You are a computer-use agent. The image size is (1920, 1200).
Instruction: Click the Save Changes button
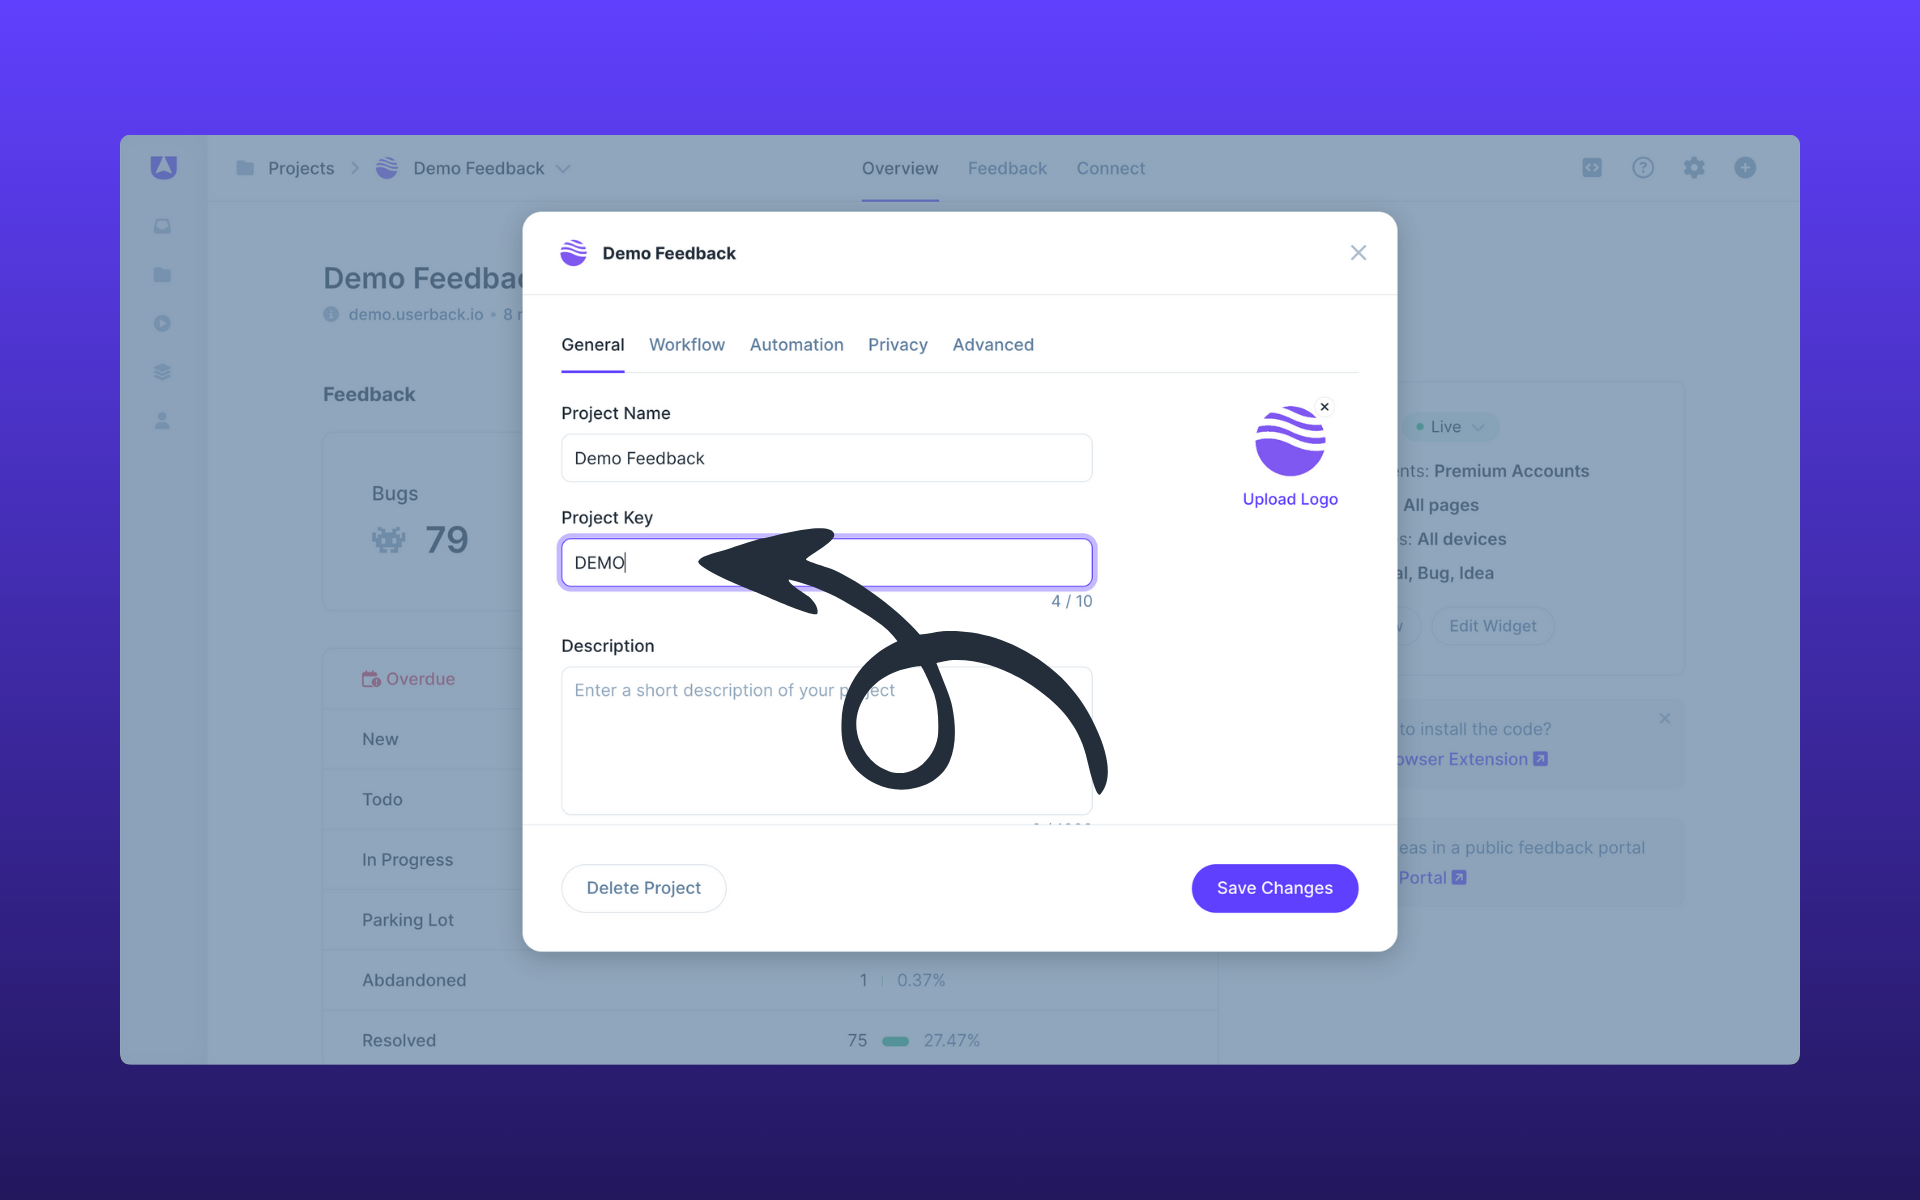point(1274,888)
